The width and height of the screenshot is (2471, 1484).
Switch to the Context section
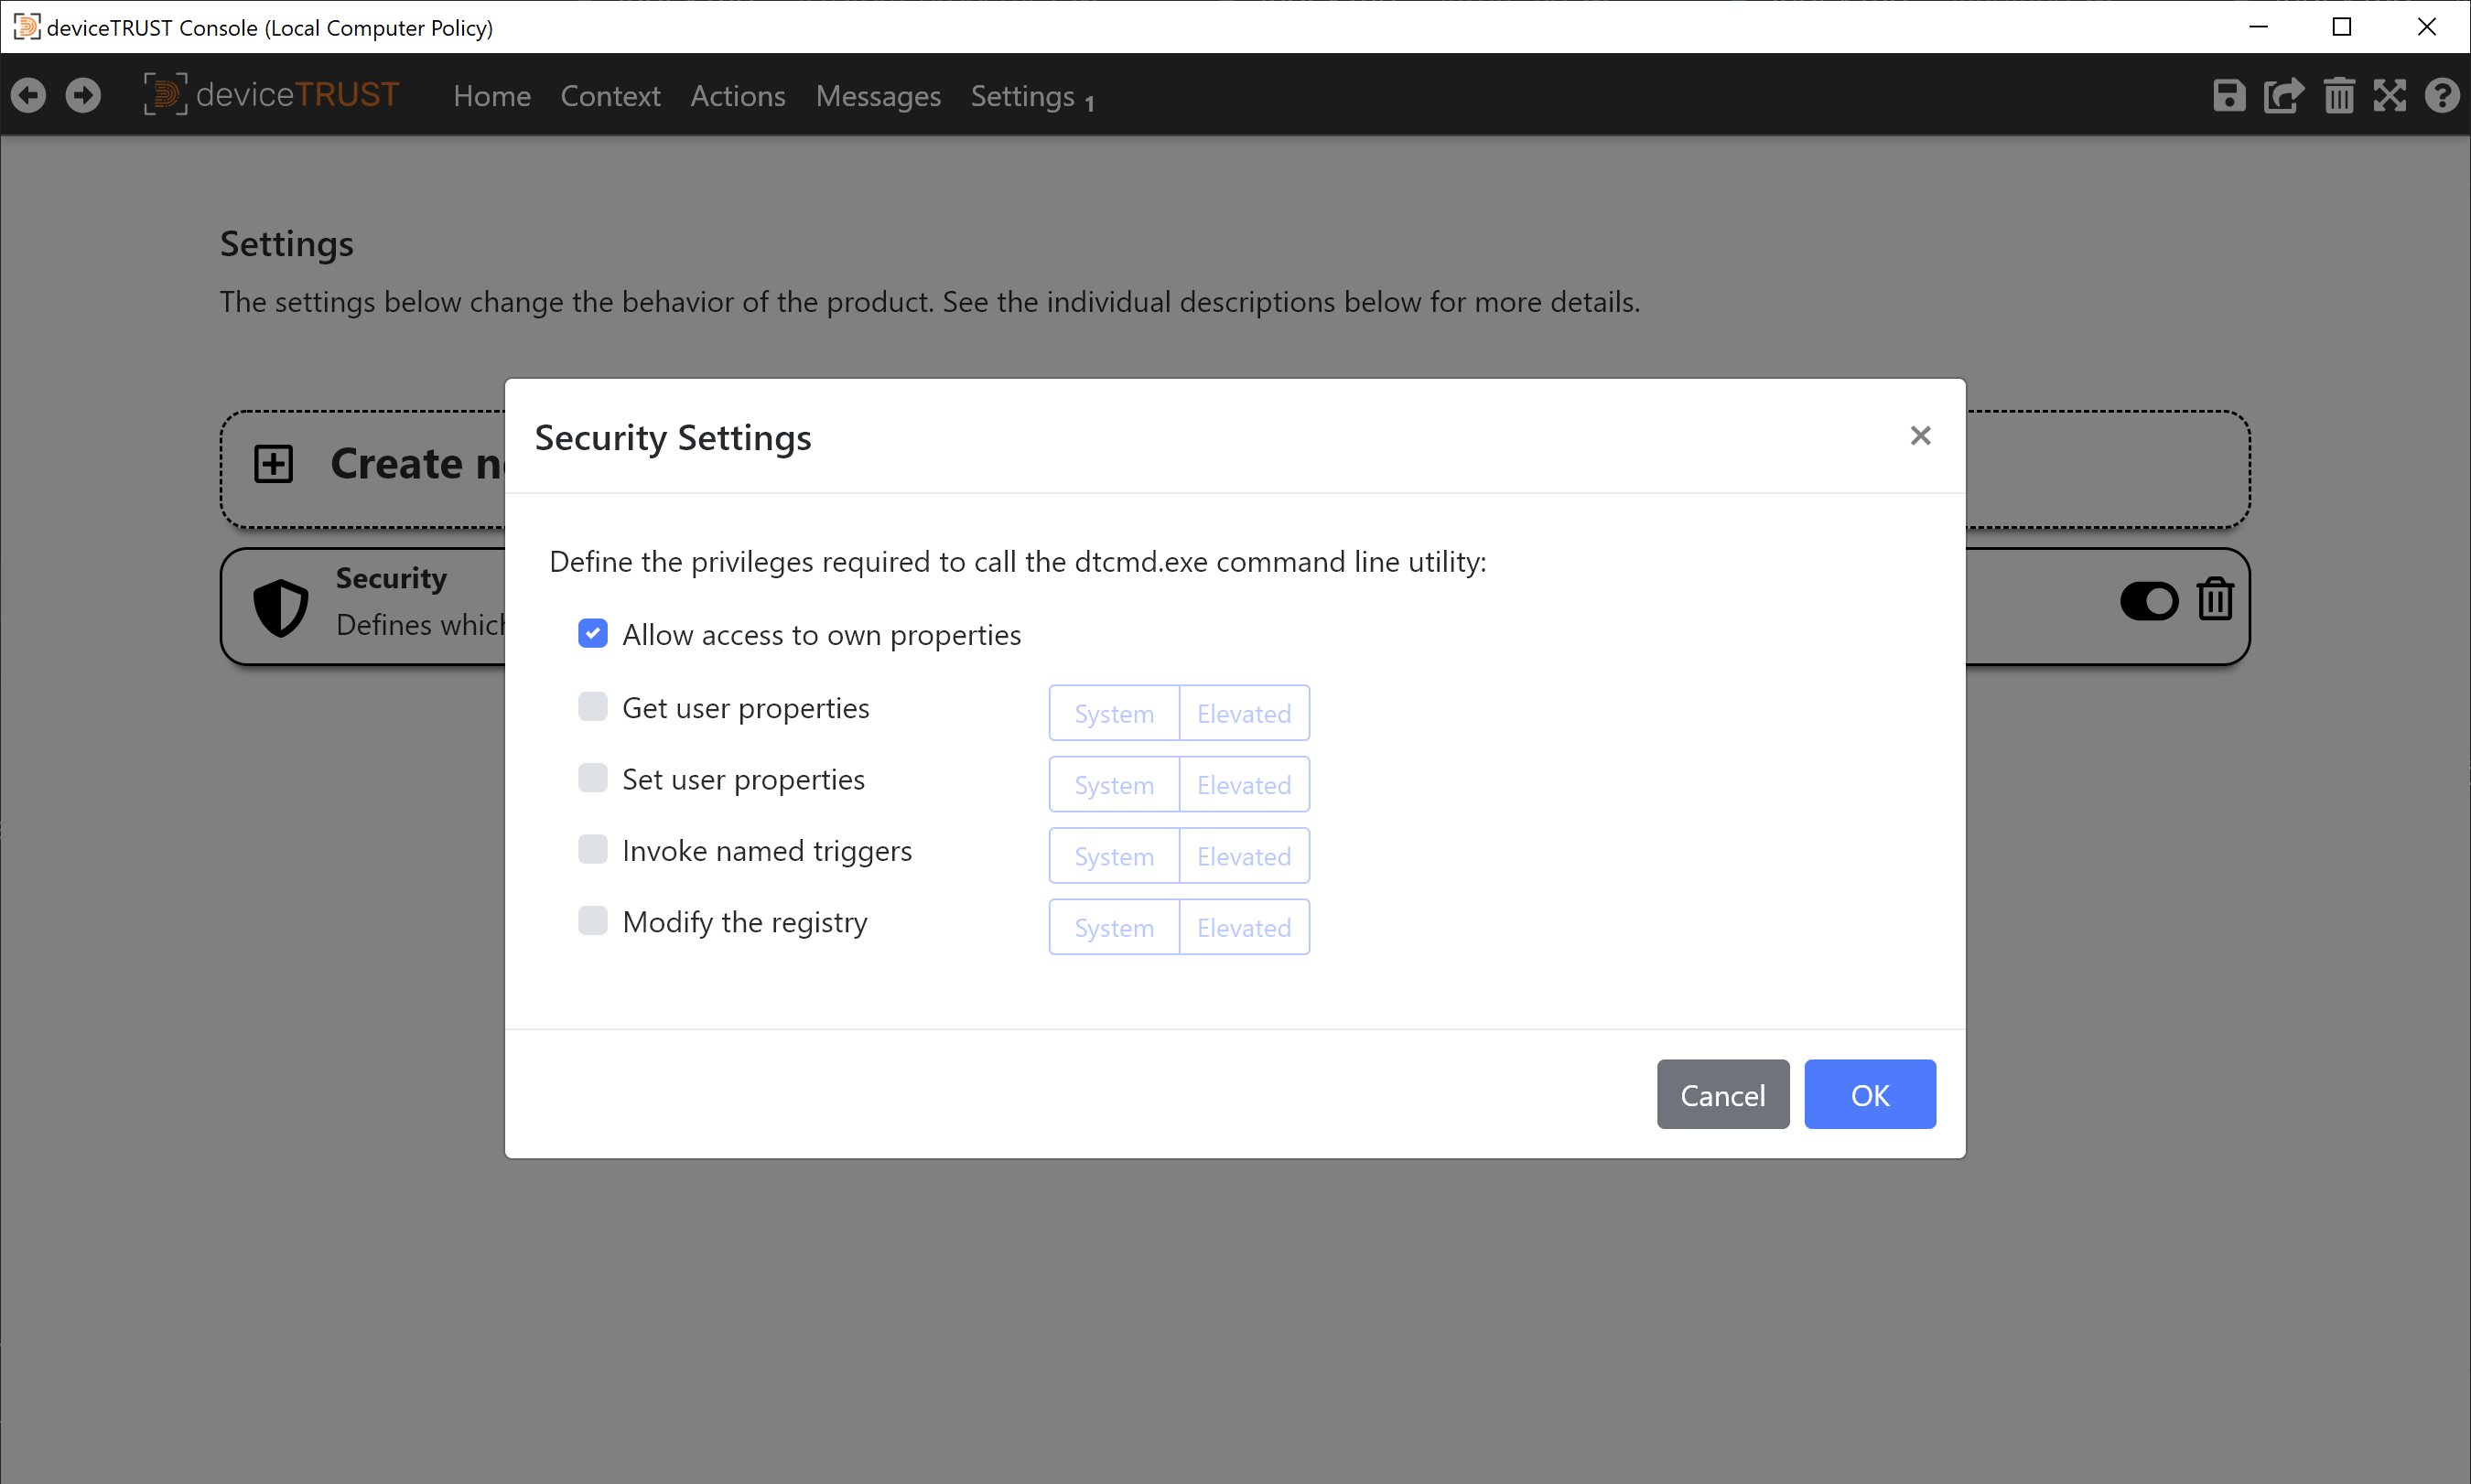coord(610,96)
